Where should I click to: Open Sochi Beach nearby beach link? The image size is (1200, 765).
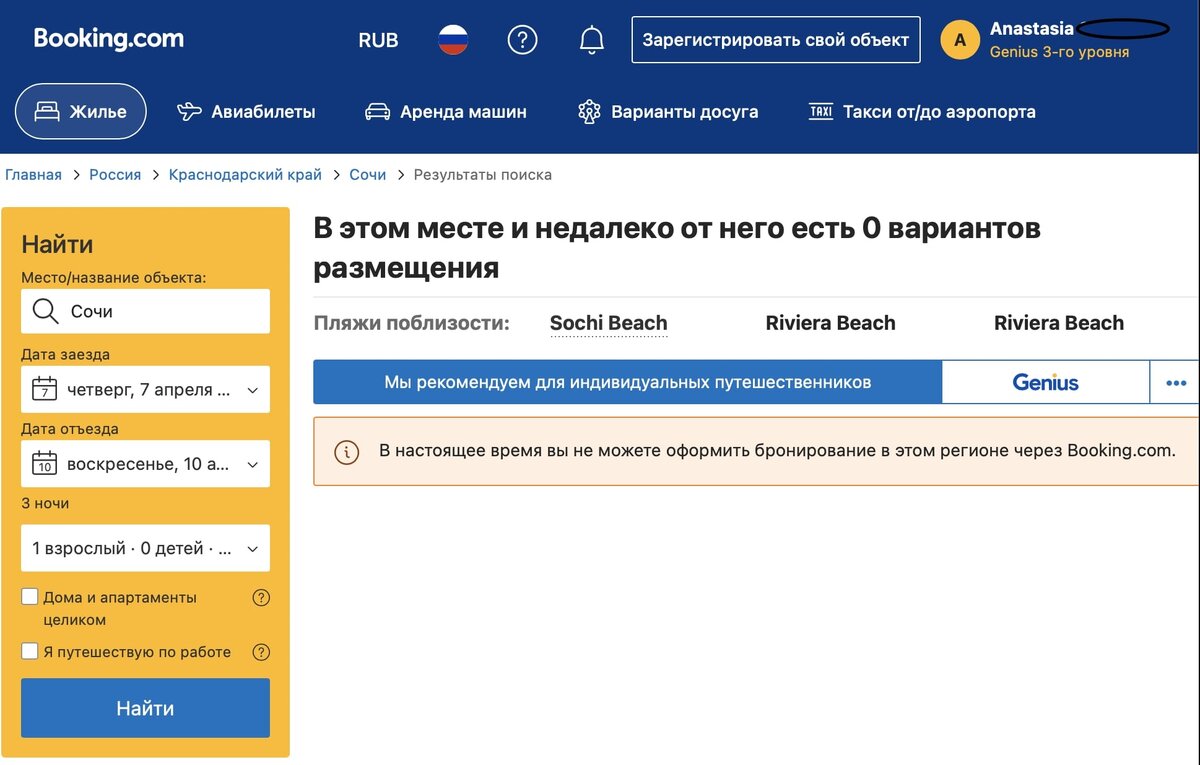click(608, 323)
